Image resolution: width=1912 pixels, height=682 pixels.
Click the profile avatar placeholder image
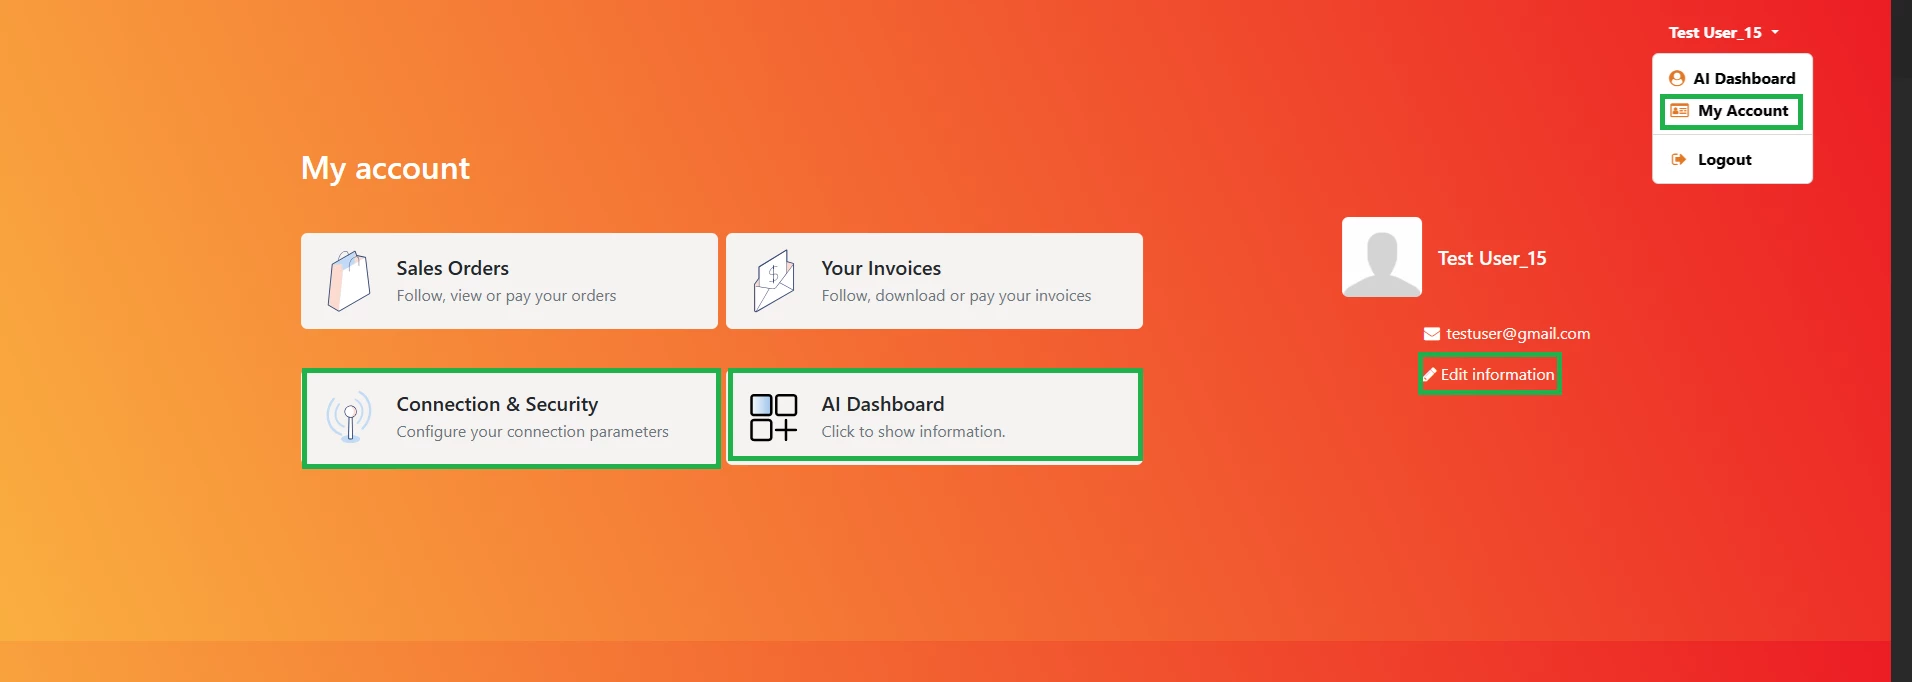tap(1381, 257)
